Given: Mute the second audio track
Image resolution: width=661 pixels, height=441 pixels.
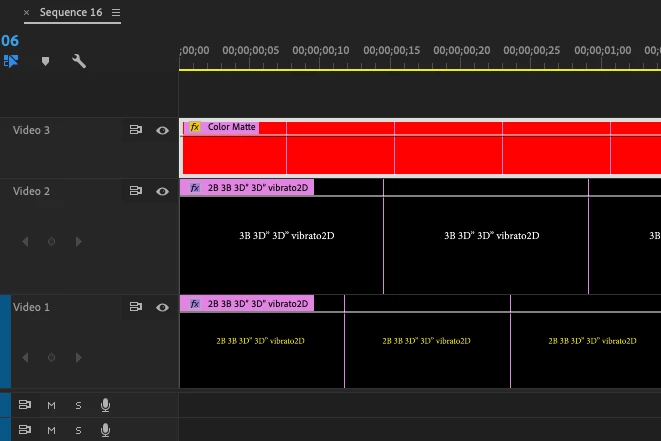Looking at the screenshot, I should click(51, 430).
